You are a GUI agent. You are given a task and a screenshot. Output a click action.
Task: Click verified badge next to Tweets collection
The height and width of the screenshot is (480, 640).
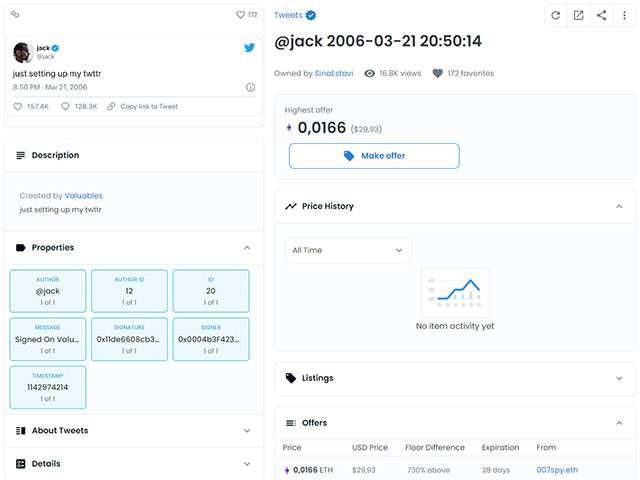tap(311, 15)
